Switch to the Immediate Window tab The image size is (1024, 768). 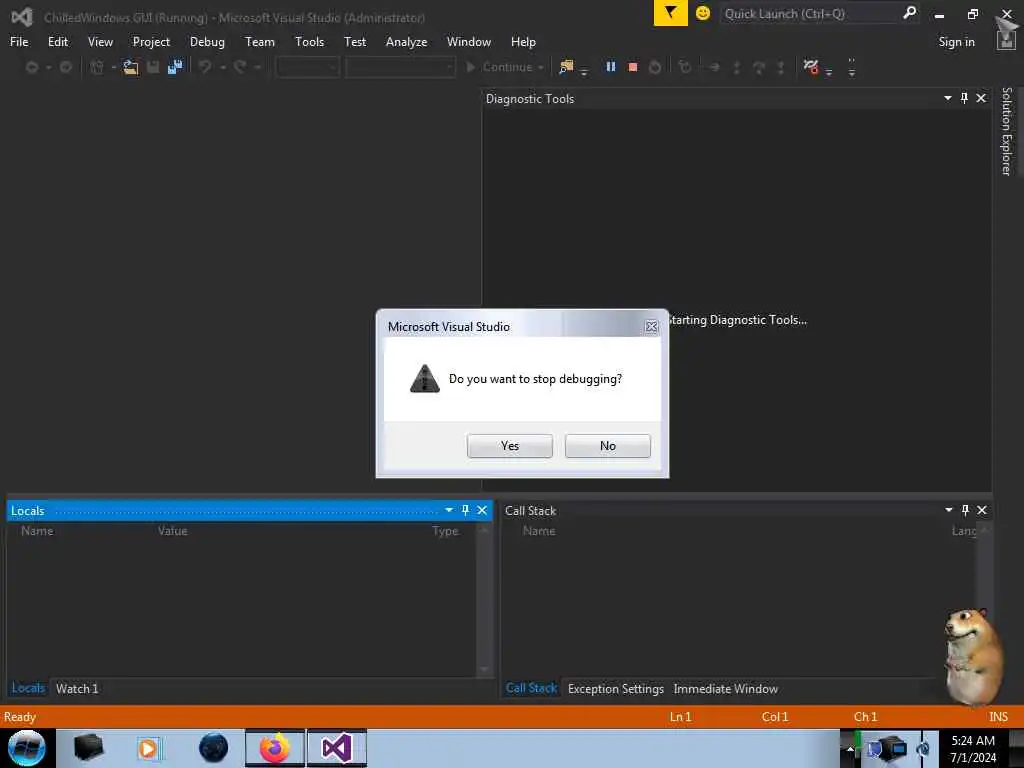coord(726,688)
